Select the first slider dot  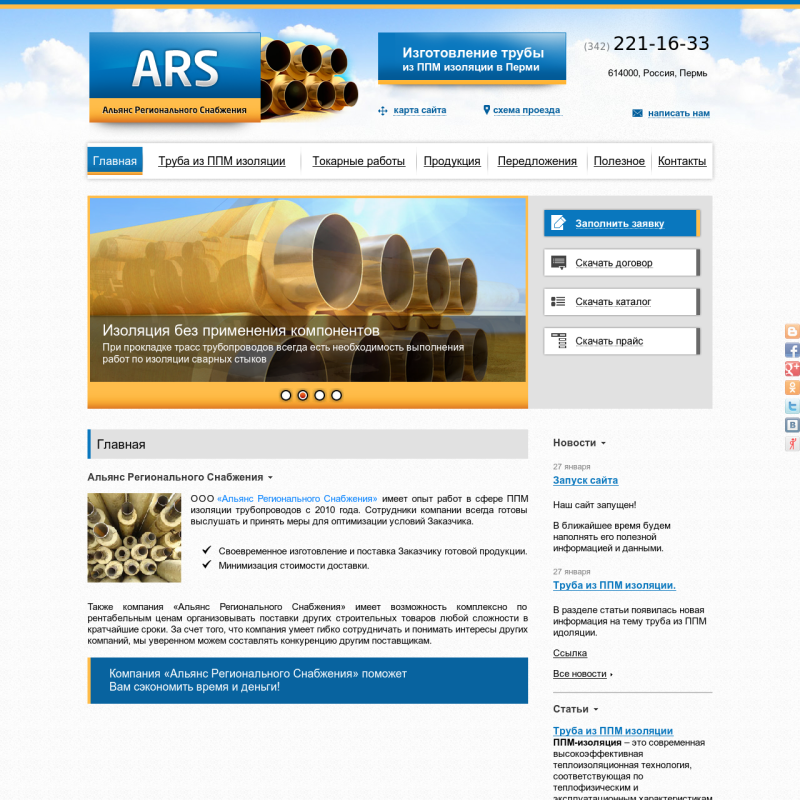[286, 395]
